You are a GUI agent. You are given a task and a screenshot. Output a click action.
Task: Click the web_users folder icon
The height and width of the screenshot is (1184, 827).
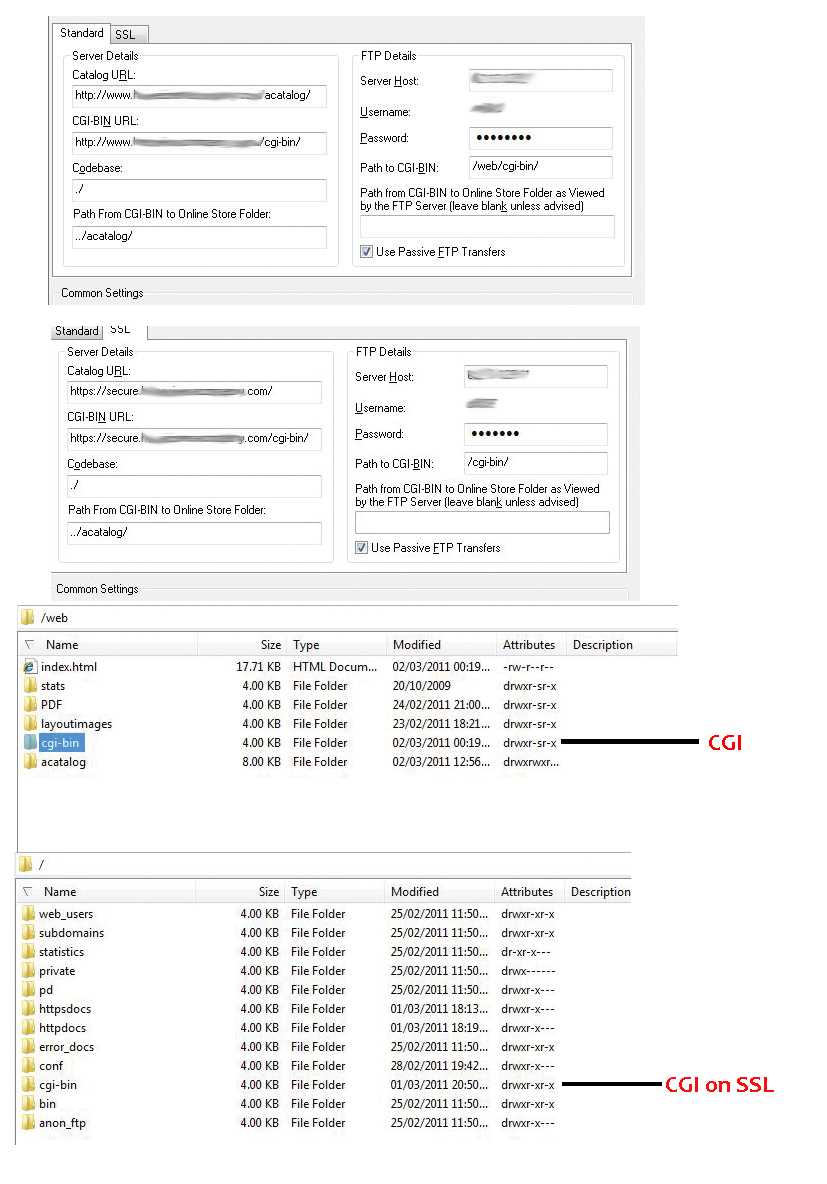click(x=28, y=914)
